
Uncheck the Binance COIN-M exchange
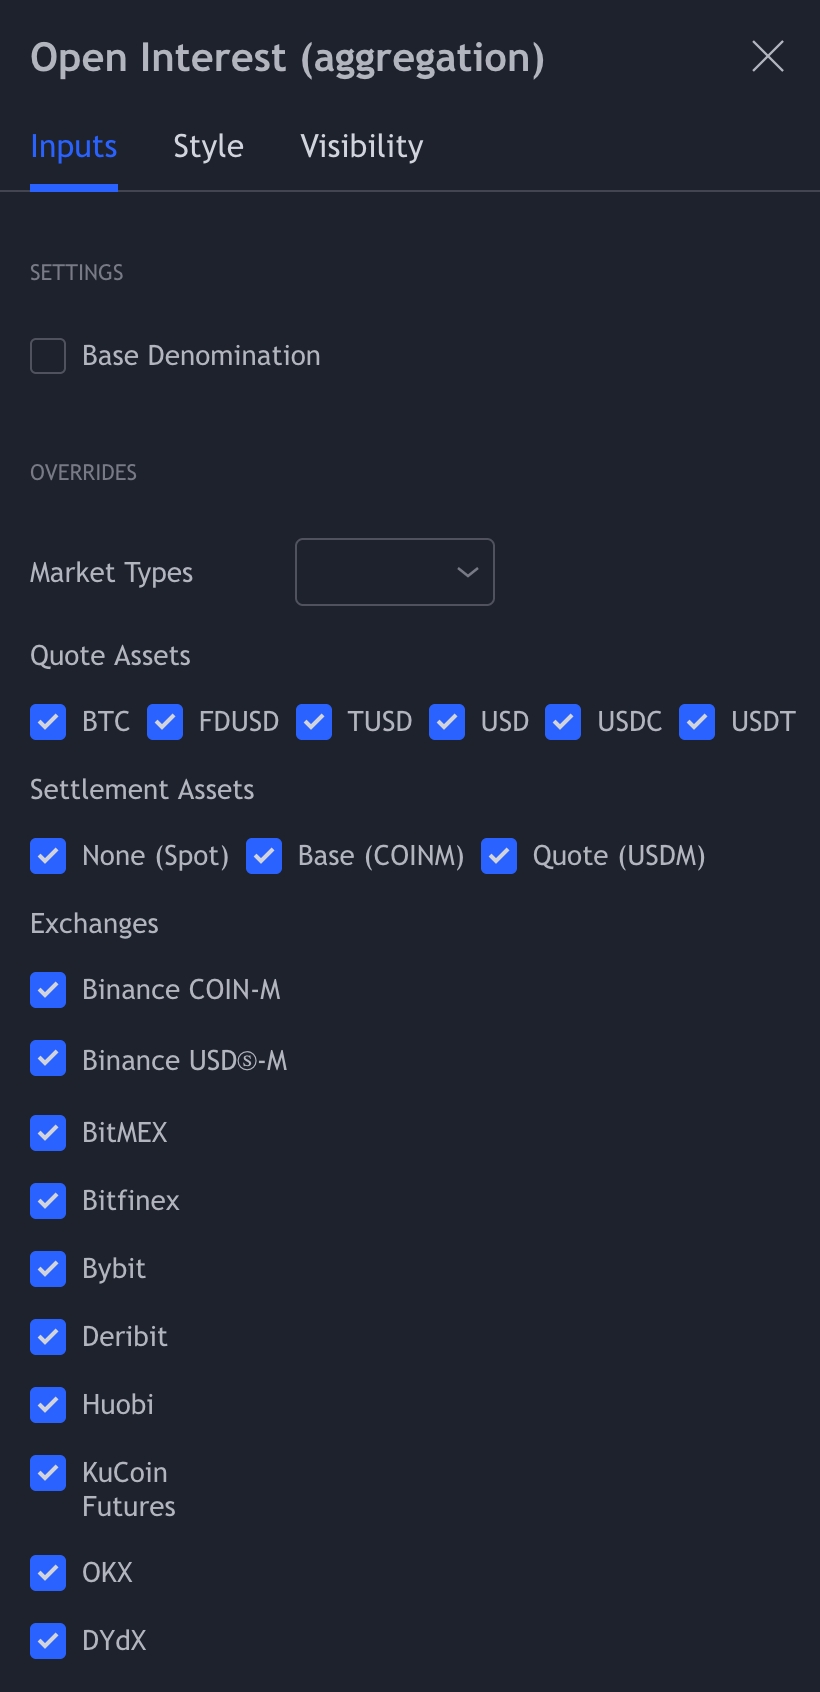coord(48,990)
